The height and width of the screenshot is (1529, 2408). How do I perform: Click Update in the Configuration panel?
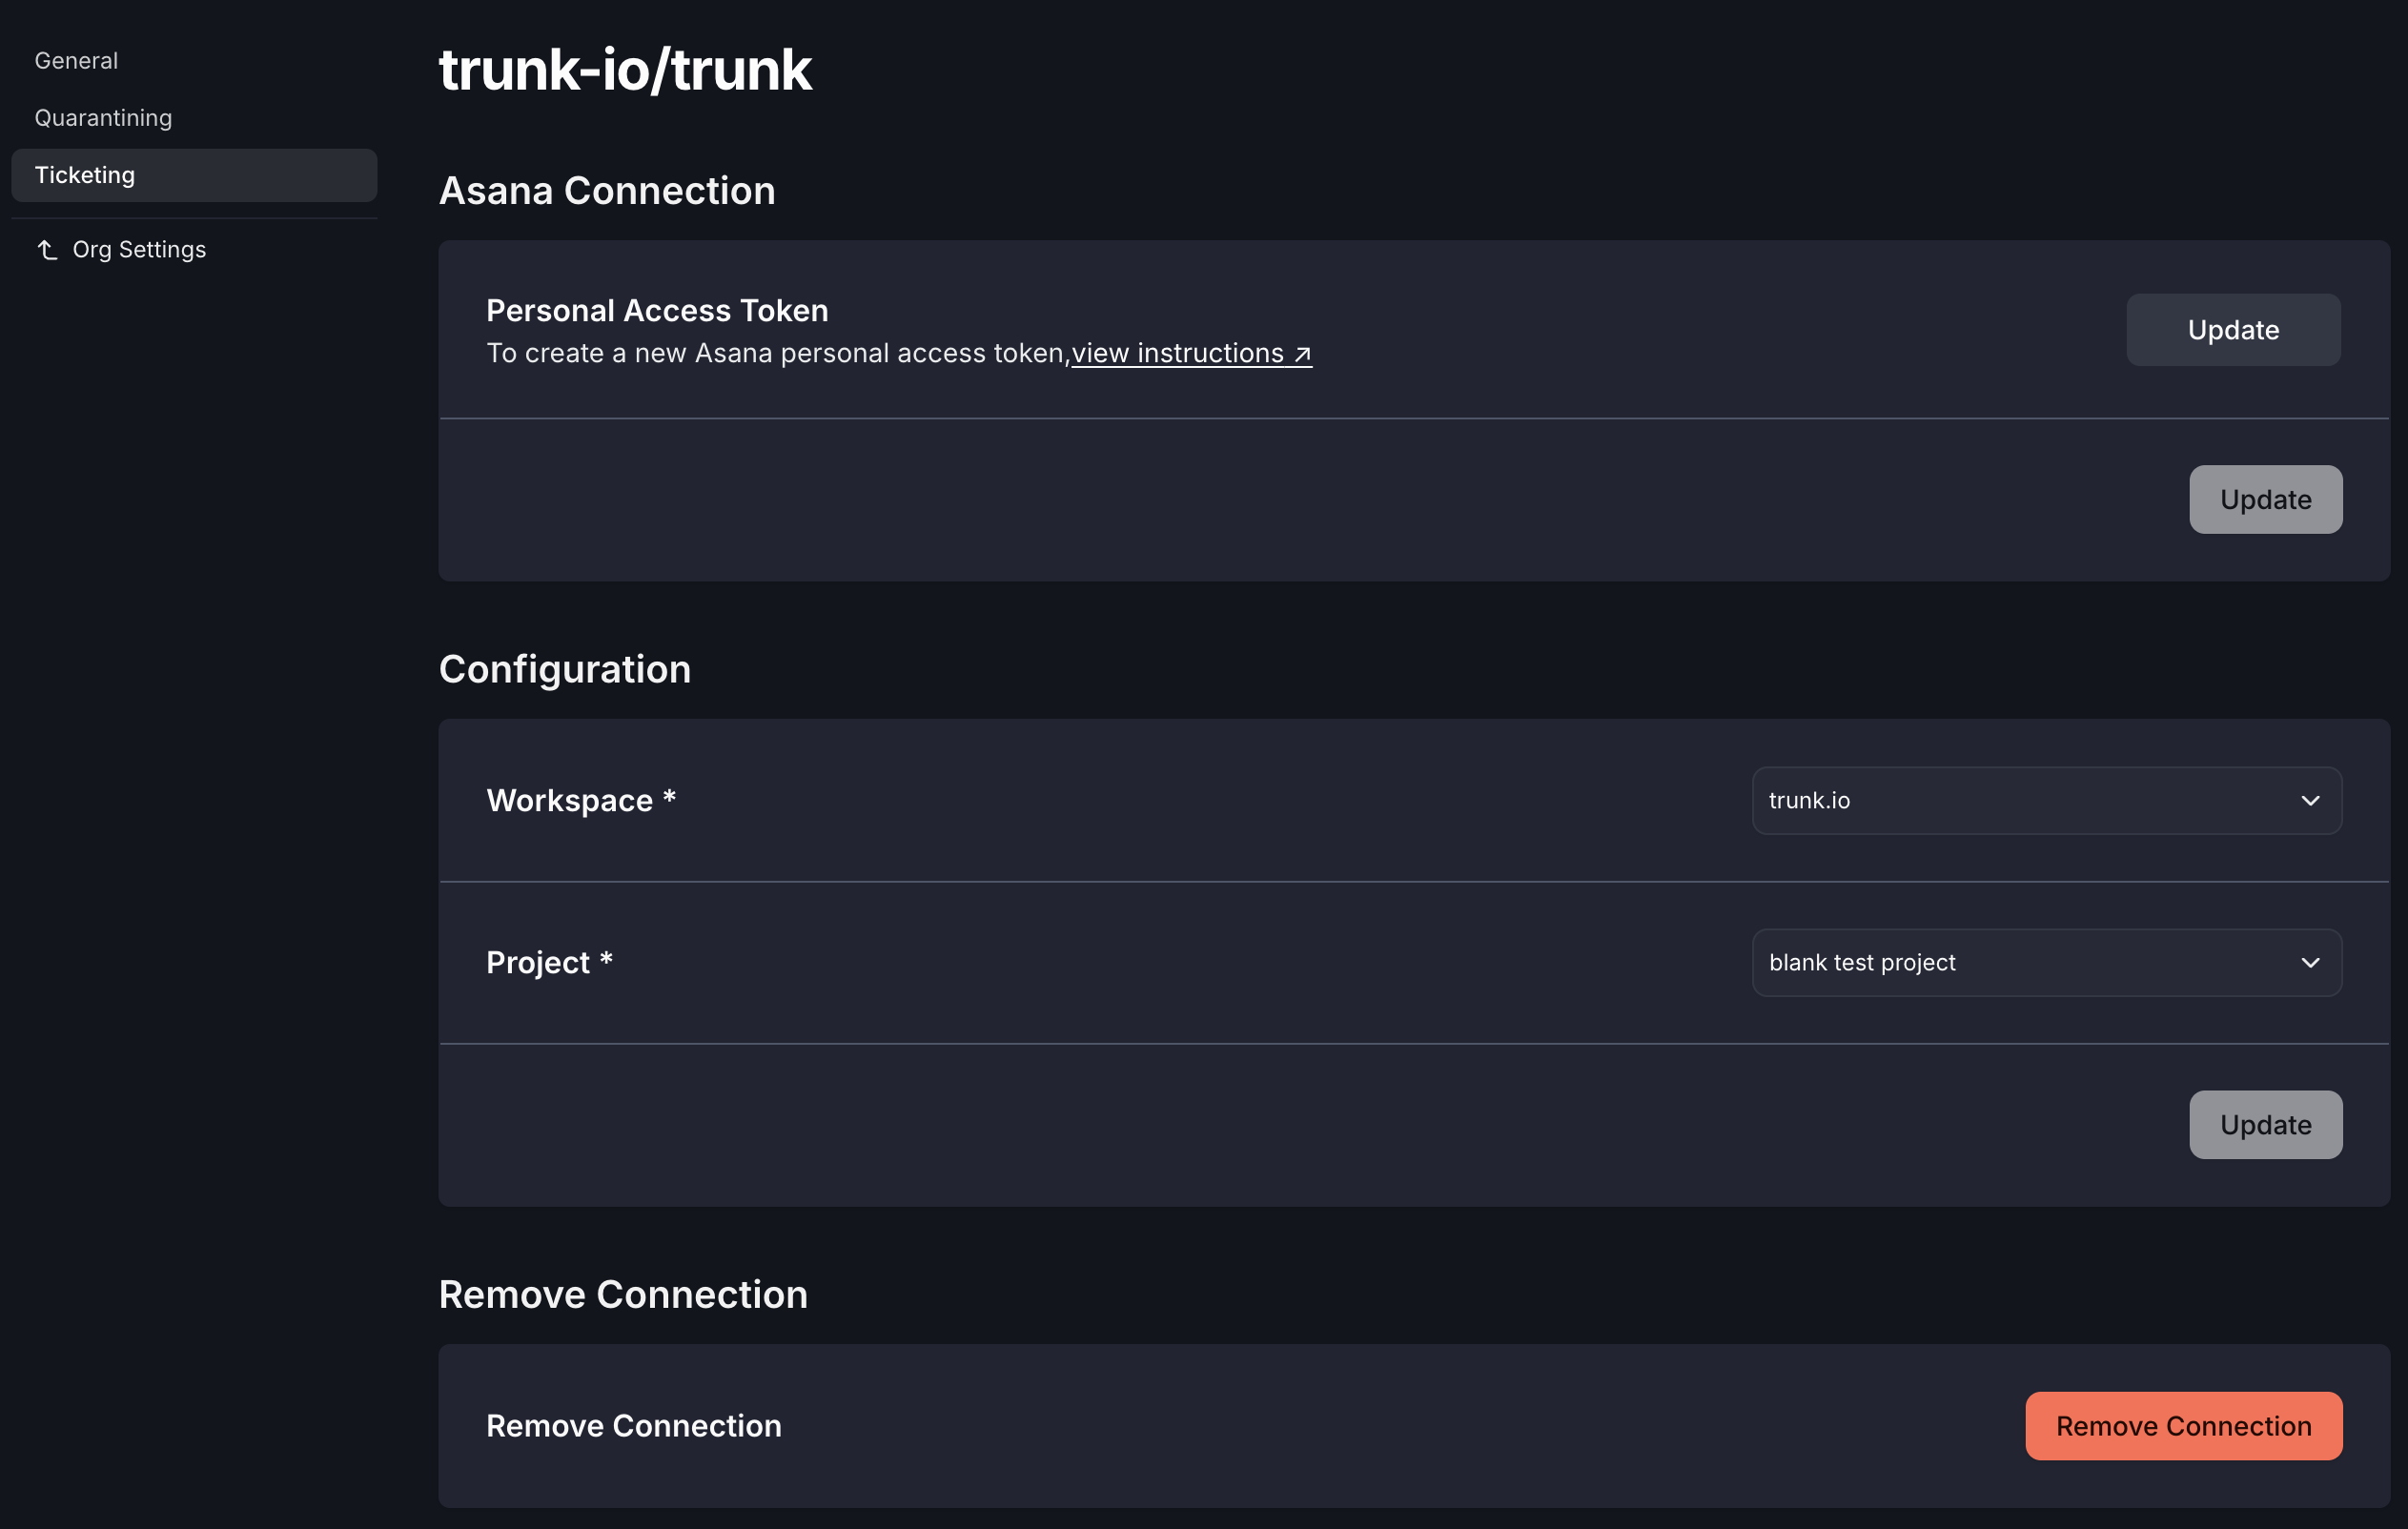pyautogui.click(x=2265, y=1124)
